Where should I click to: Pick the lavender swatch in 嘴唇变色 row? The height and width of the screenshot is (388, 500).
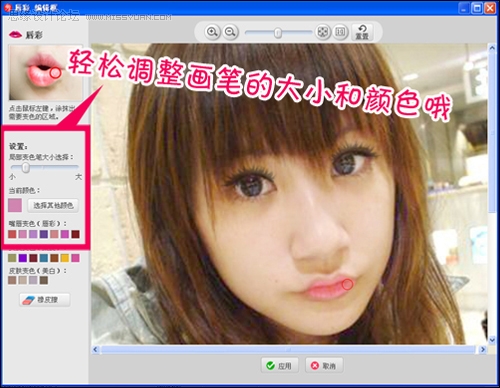click(33, 234)
